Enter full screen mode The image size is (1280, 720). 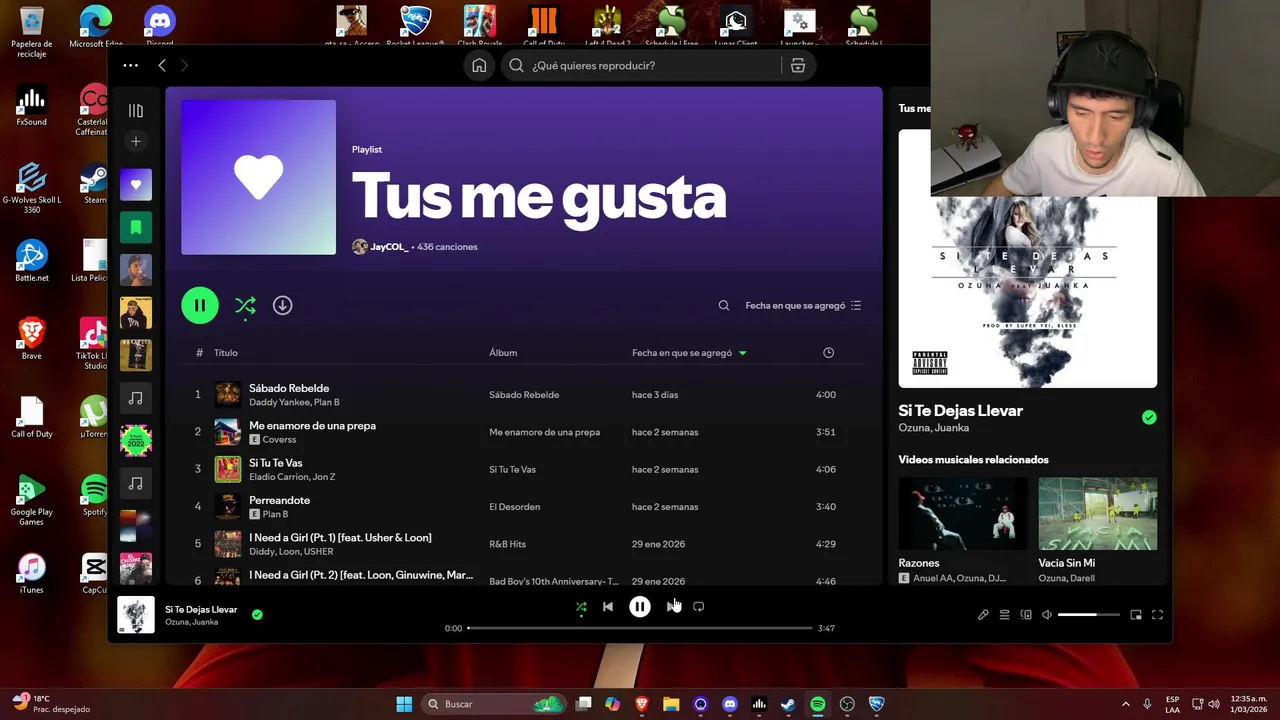pos(1157,615)
